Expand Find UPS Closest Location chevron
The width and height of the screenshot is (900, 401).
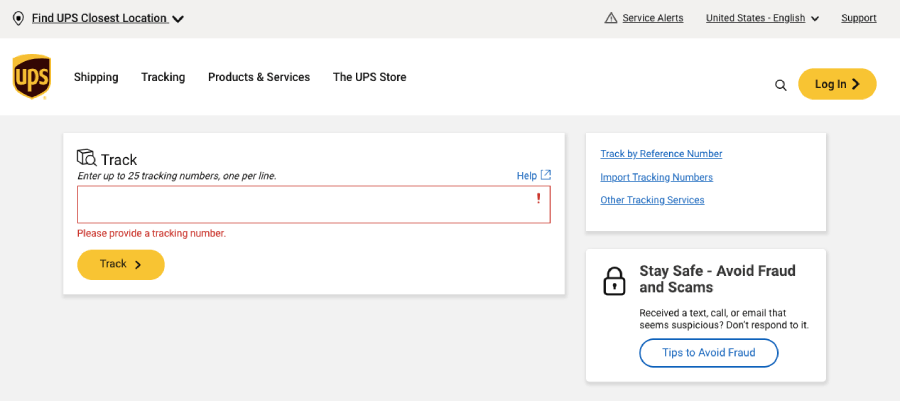coord(178,19)
